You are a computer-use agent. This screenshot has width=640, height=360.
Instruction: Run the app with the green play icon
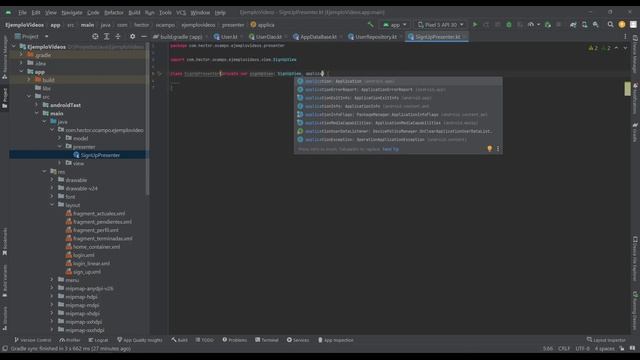point(475,24)
